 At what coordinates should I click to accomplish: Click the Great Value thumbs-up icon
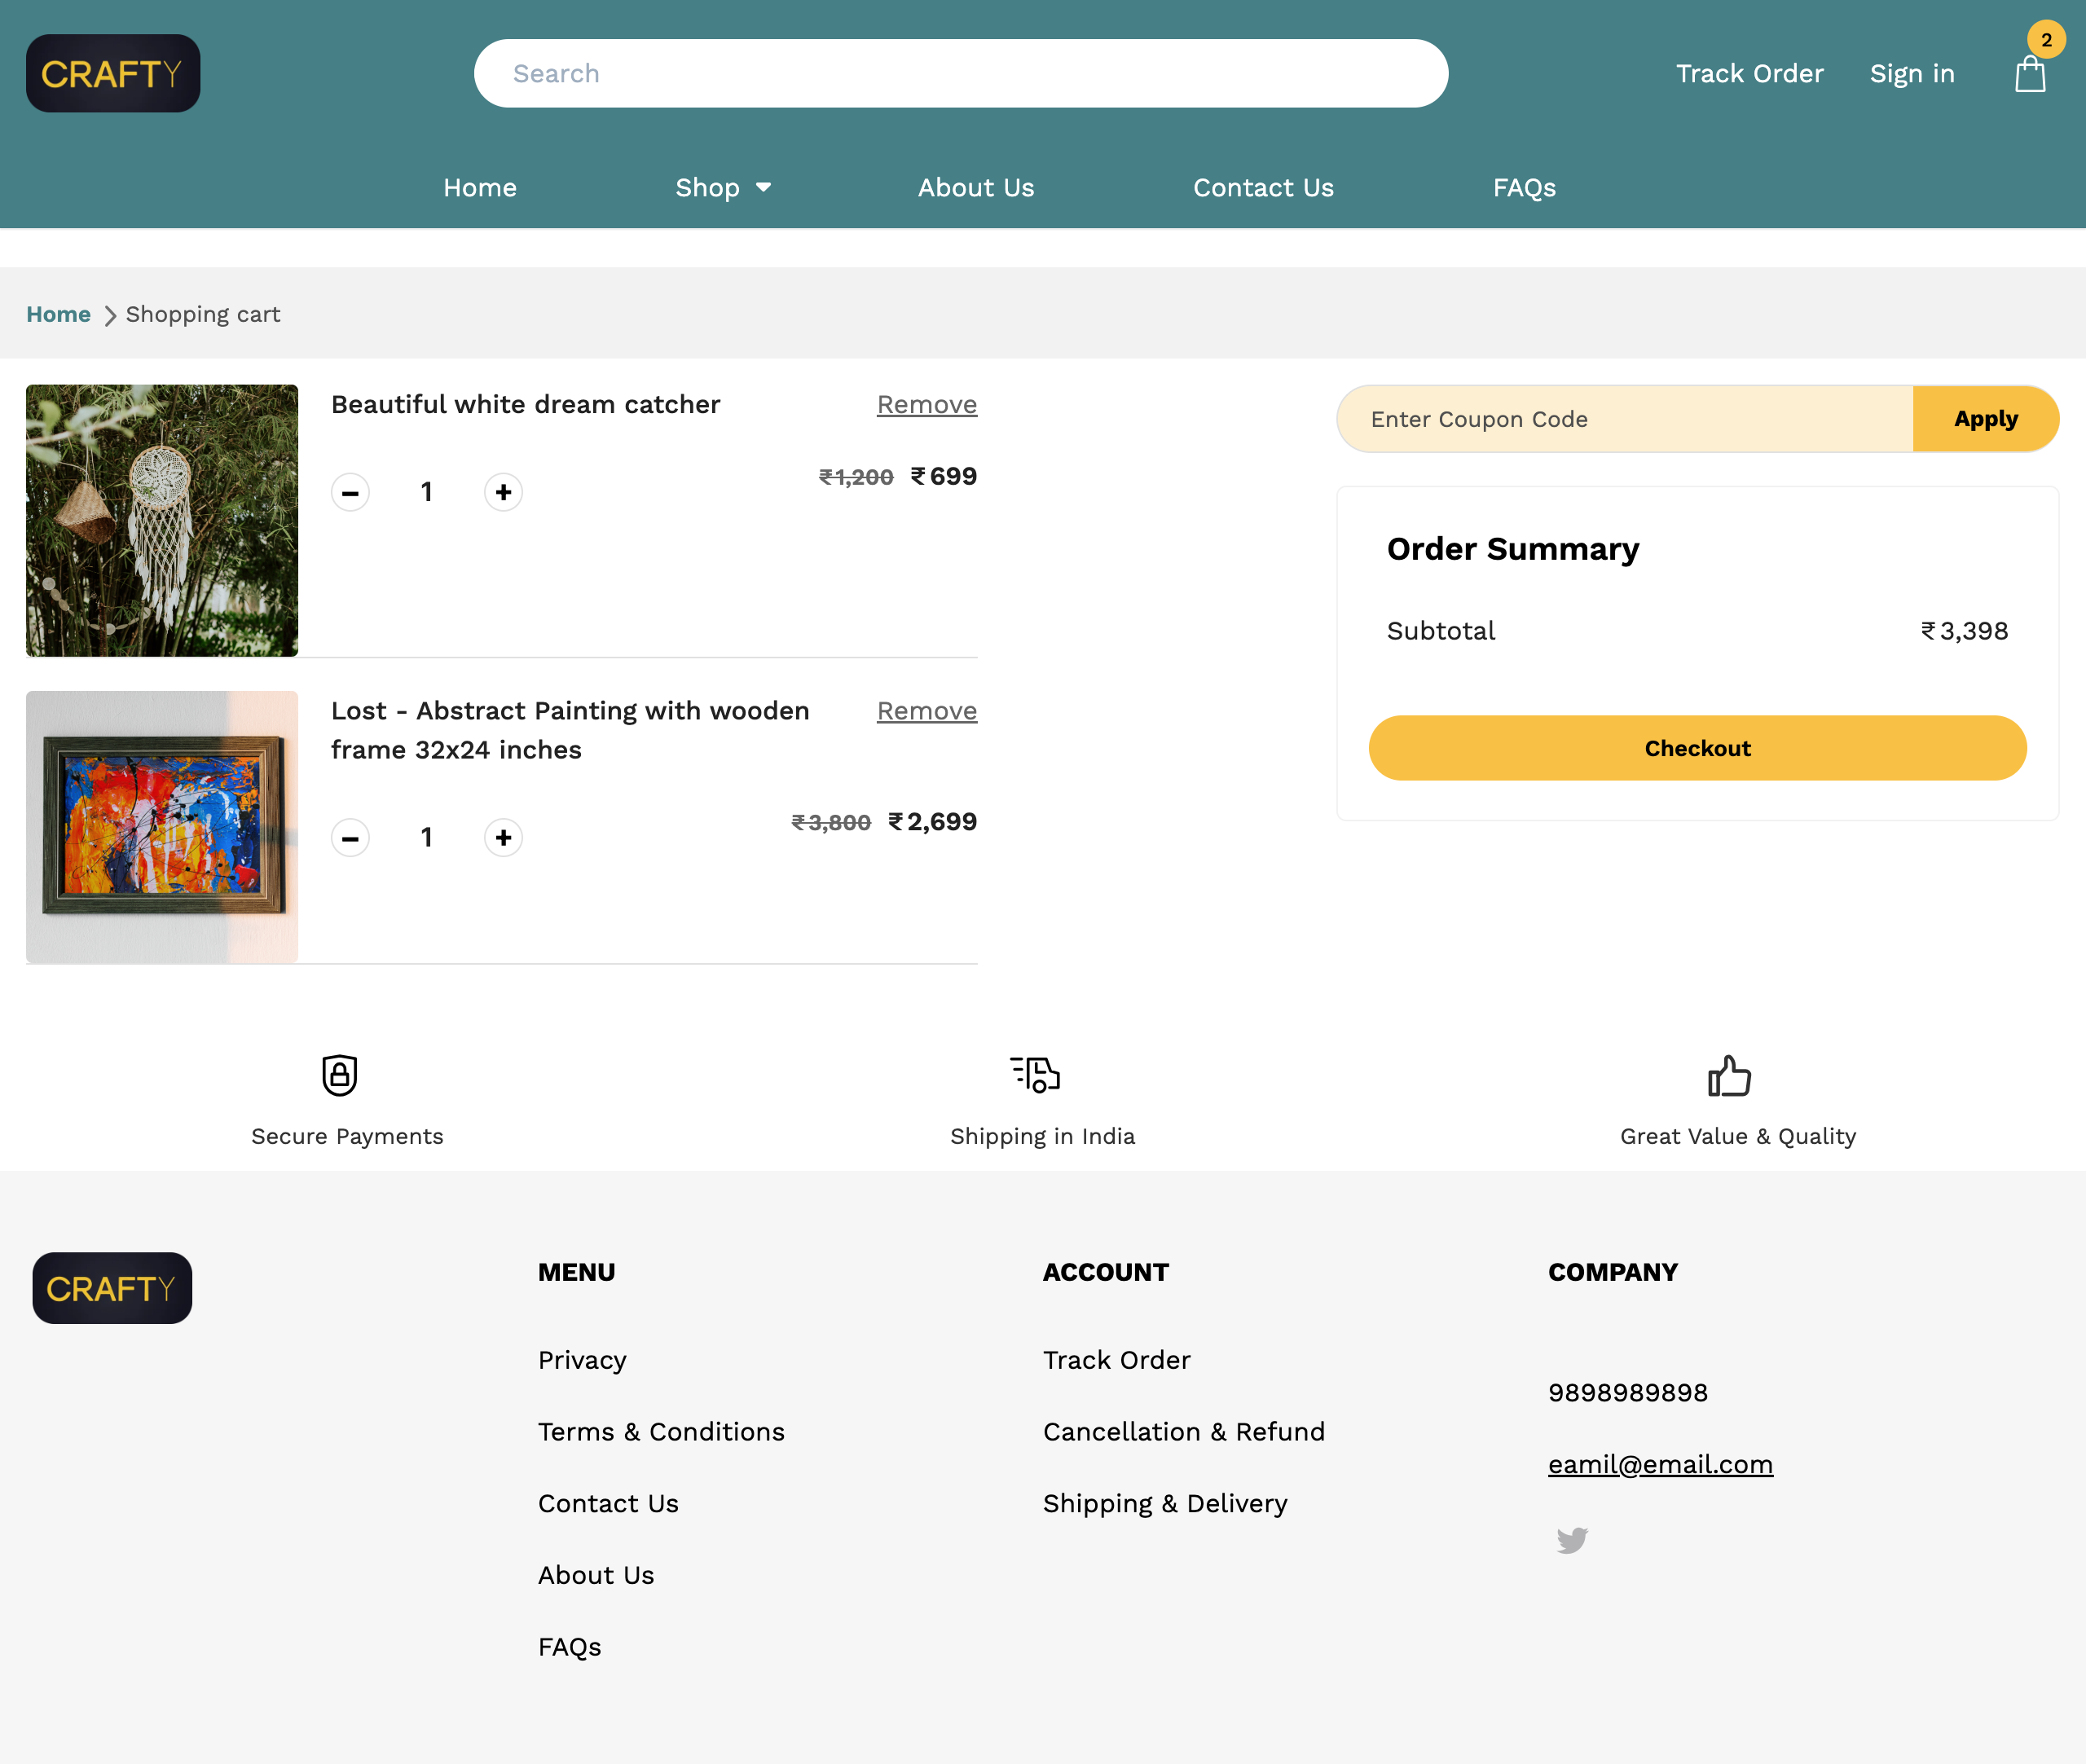click(1729, 1076)
